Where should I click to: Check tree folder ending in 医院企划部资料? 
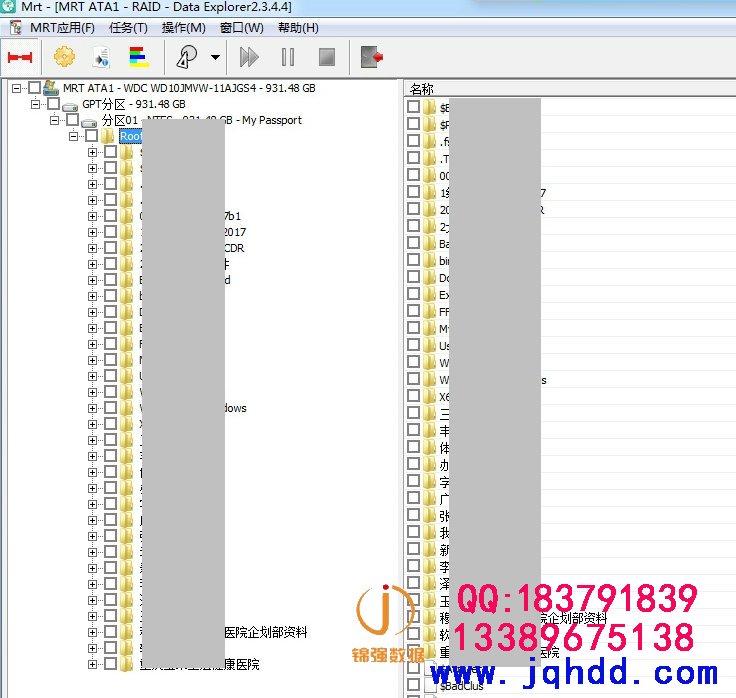pos(110,632)
